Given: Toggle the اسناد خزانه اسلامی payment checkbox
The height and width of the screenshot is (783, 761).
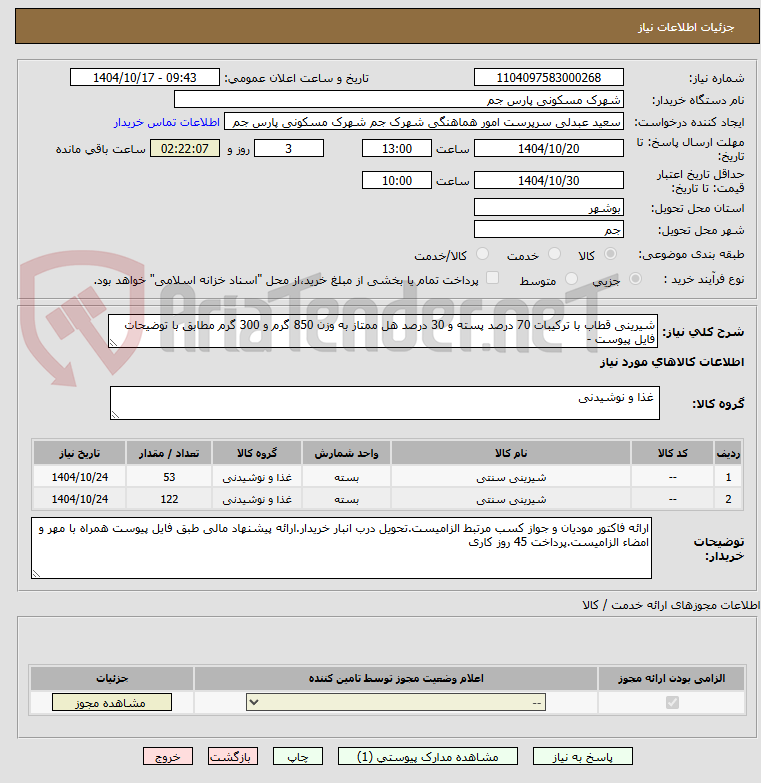Looking at the screenshot, I should [492, 278].
